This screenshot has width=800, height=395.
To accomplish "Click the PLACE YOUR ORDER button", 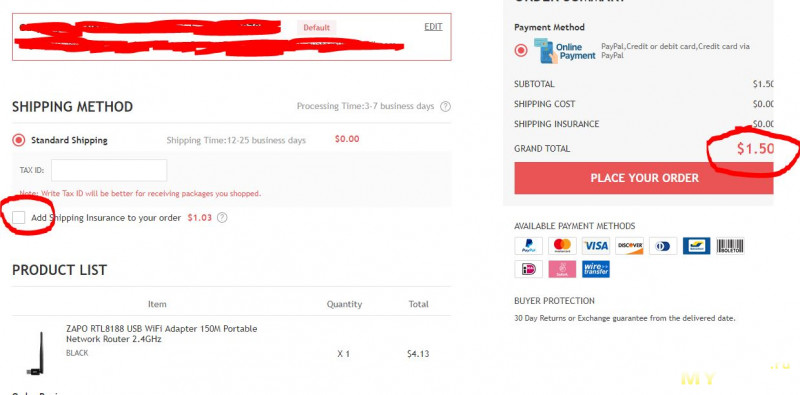I will click(x=644, y=178).
